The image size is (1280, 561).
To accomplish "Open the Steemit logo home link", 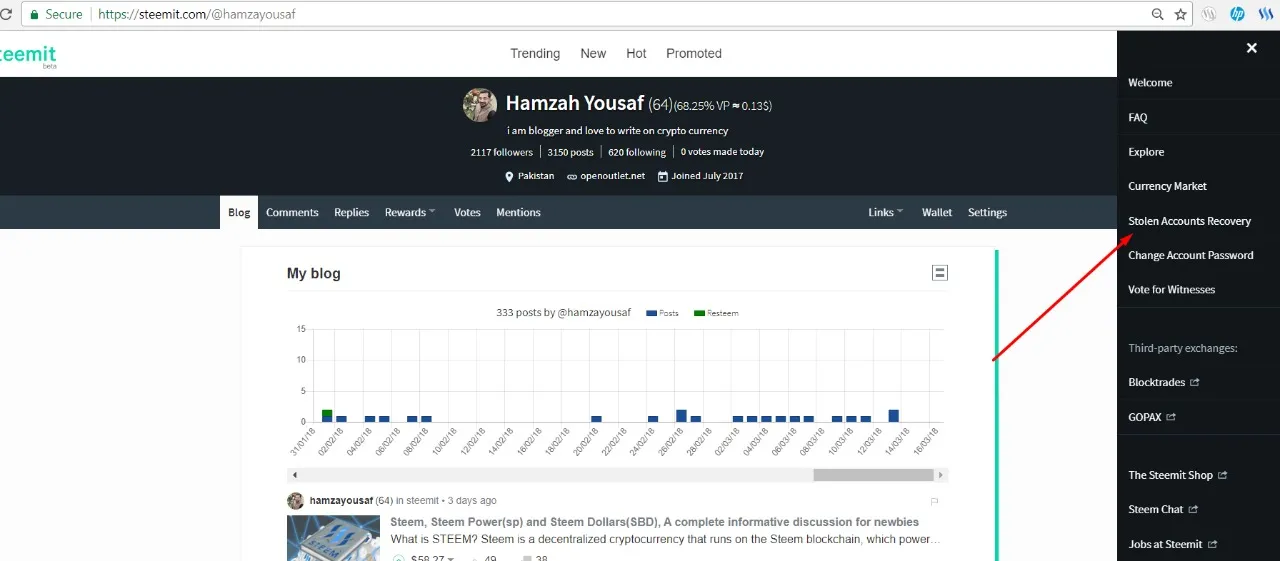I will pyautogui.click(x=27, y=55).
